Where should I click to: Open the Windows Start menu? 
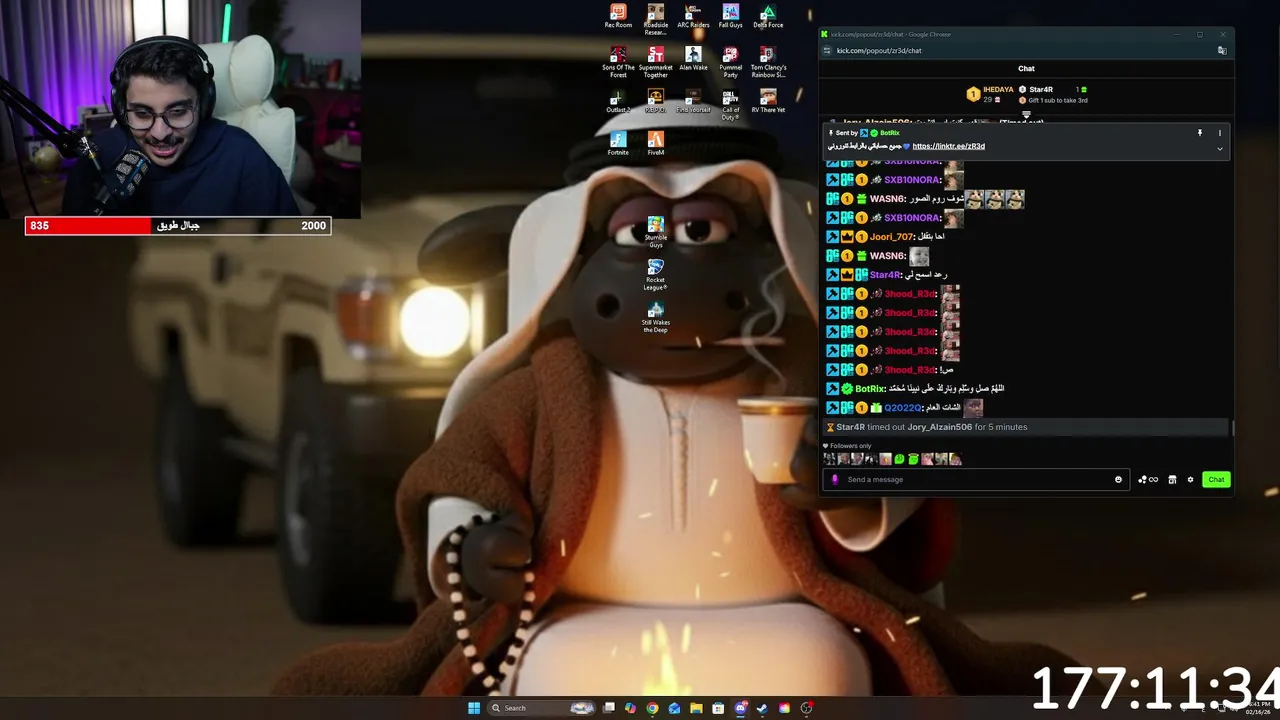click(x=474, y=708)
